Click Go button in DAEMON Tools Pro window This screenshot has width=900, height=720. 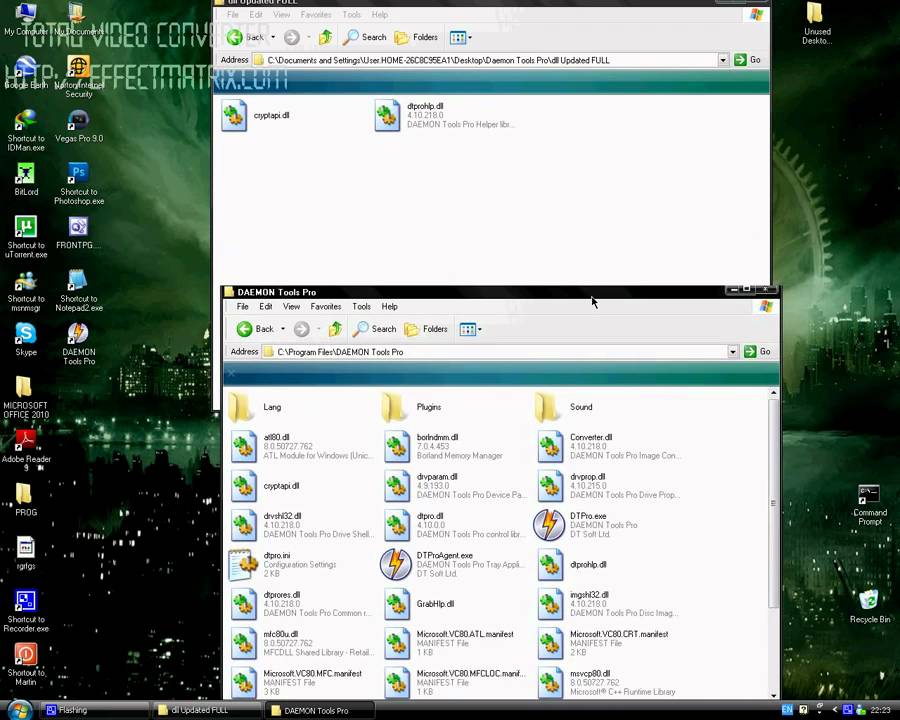pos(757,351)
